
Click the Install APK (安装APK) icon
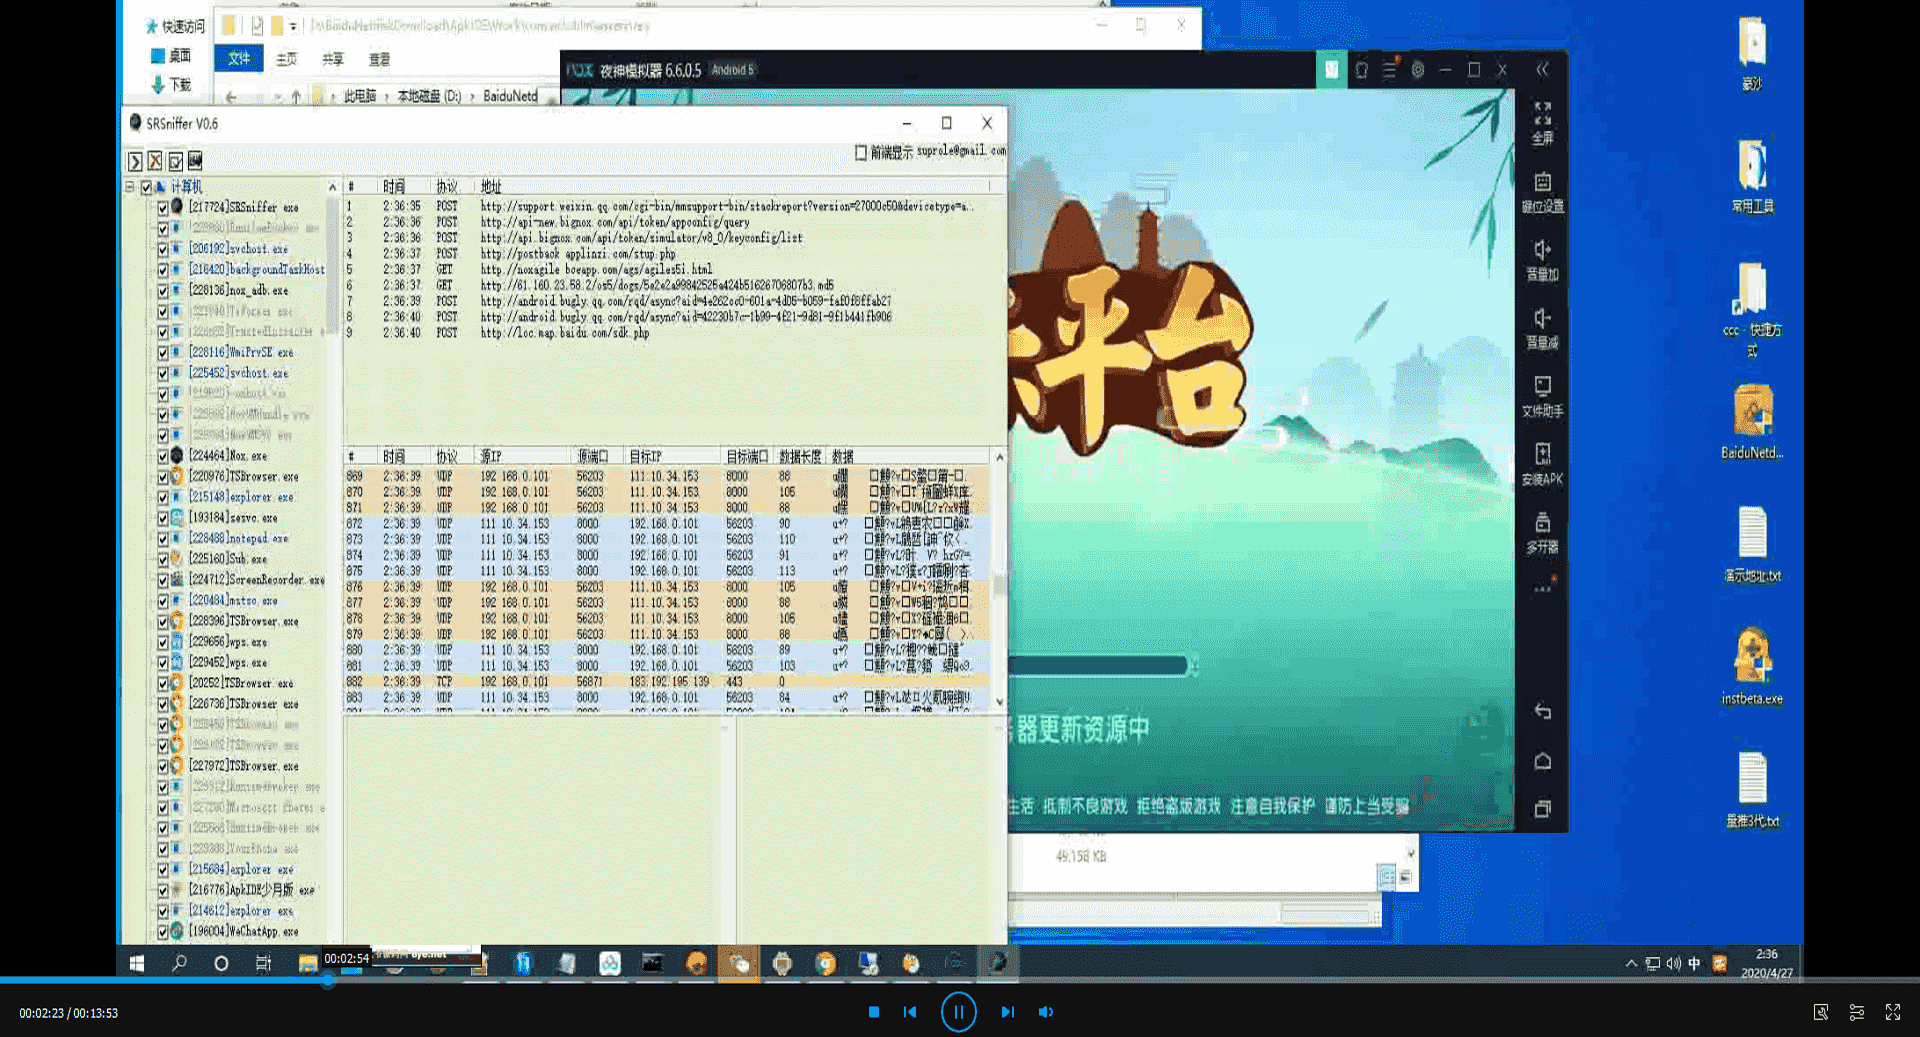tap(1542, 464)
